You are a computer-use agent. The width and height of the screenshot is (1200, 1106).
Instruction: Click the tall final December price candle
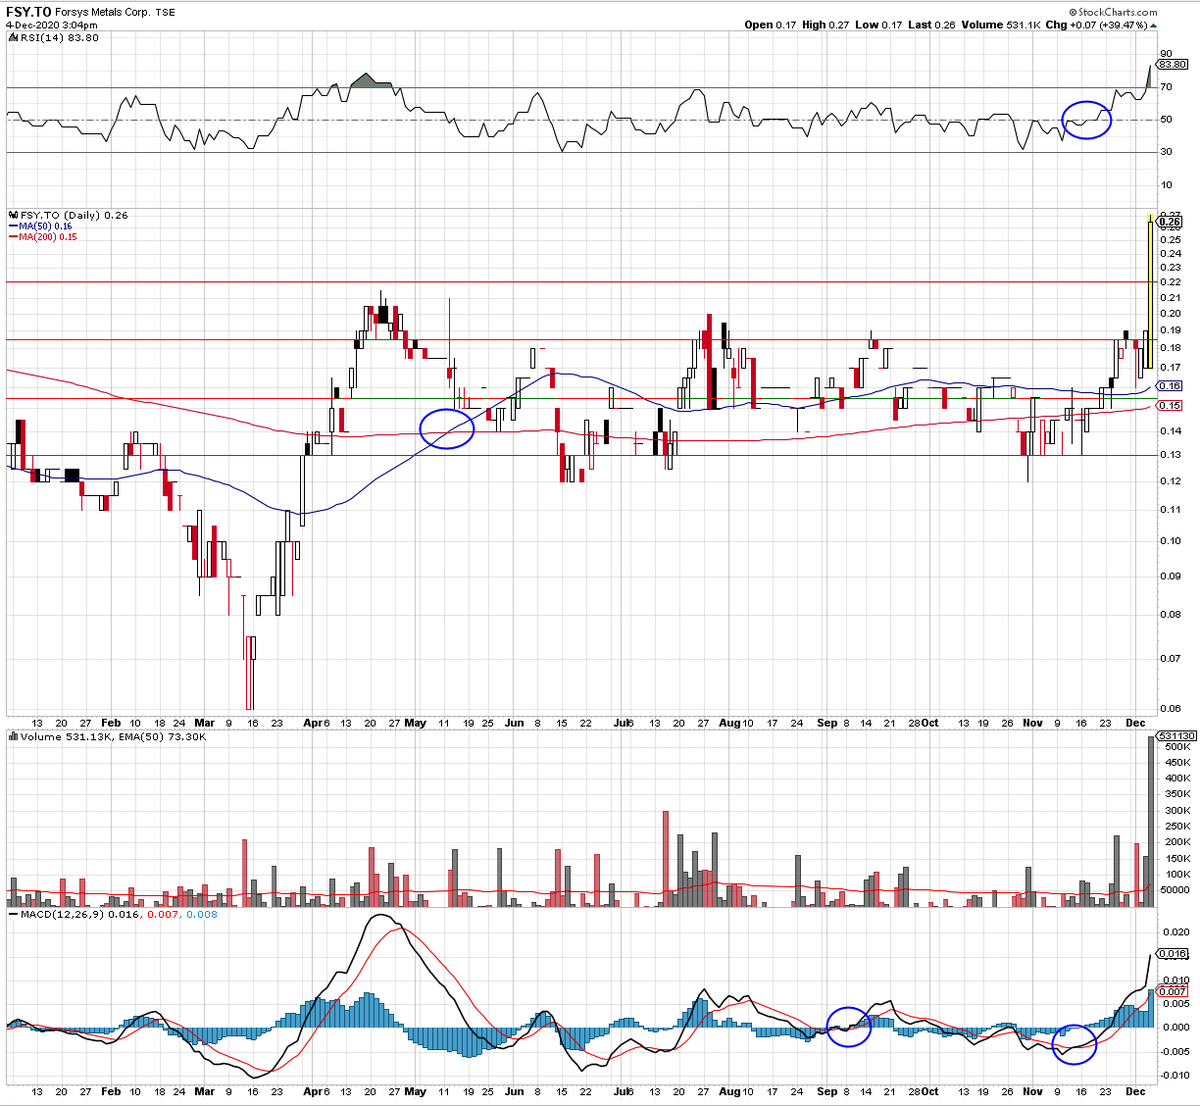pyautogui.click(x=1150, y=290)
